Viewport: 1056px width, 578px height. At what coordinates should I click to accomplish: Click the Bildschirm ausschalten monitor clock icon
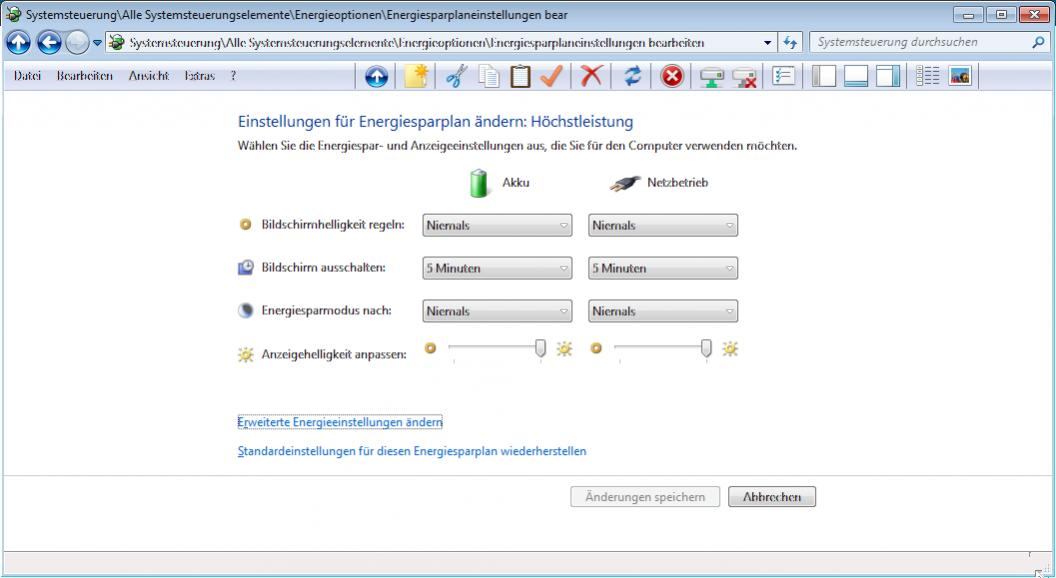point(246,267)
